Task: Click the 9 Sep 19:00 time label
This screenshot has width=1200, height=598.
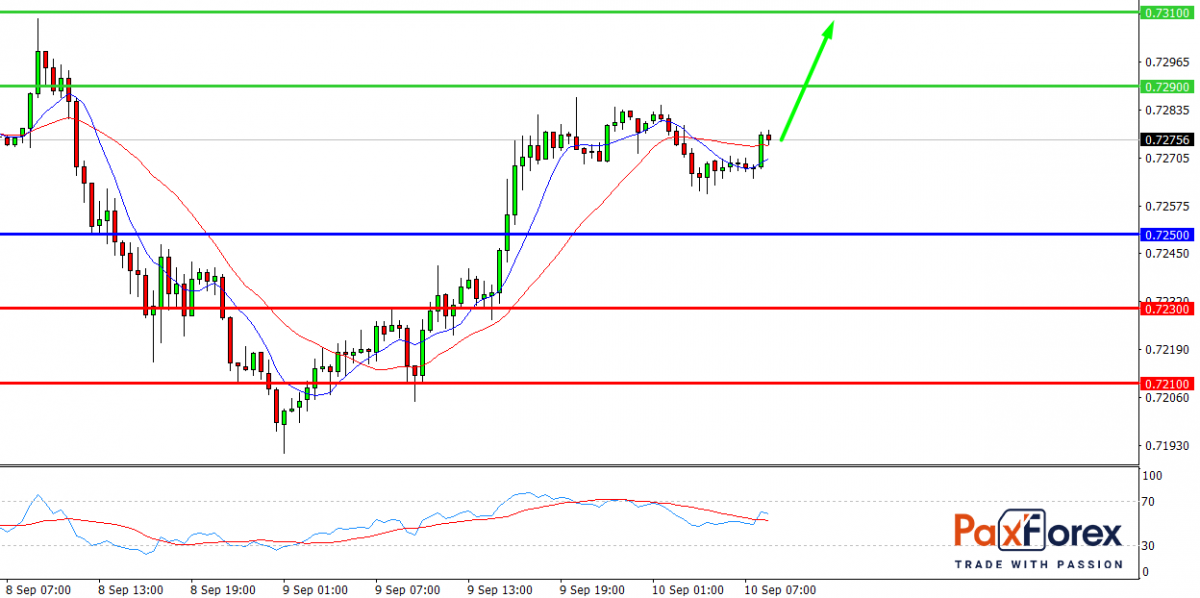Action: (591, 590)
